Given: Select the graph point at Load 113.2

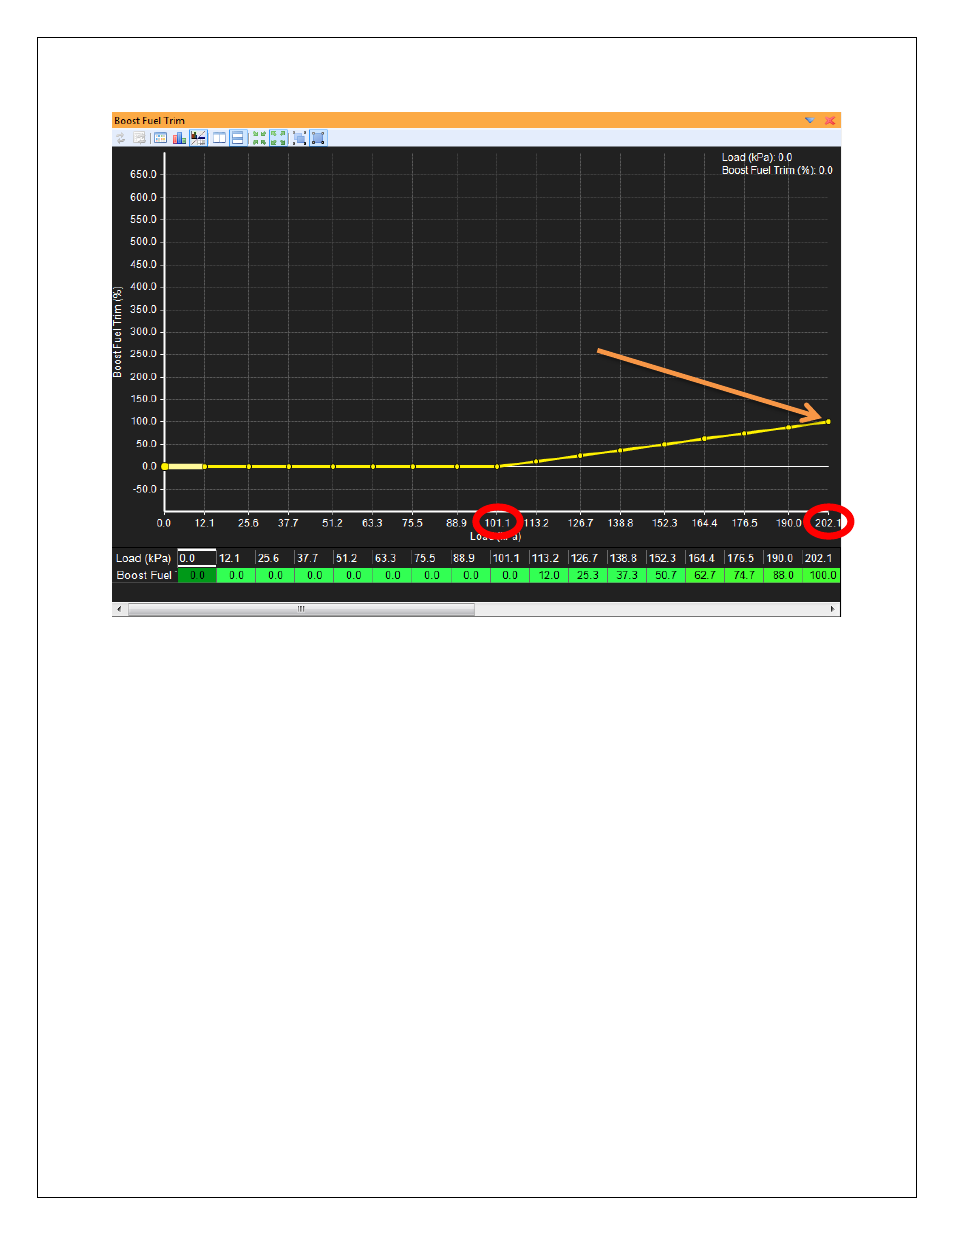Looking at the screenshot, I should pos(537,461).
